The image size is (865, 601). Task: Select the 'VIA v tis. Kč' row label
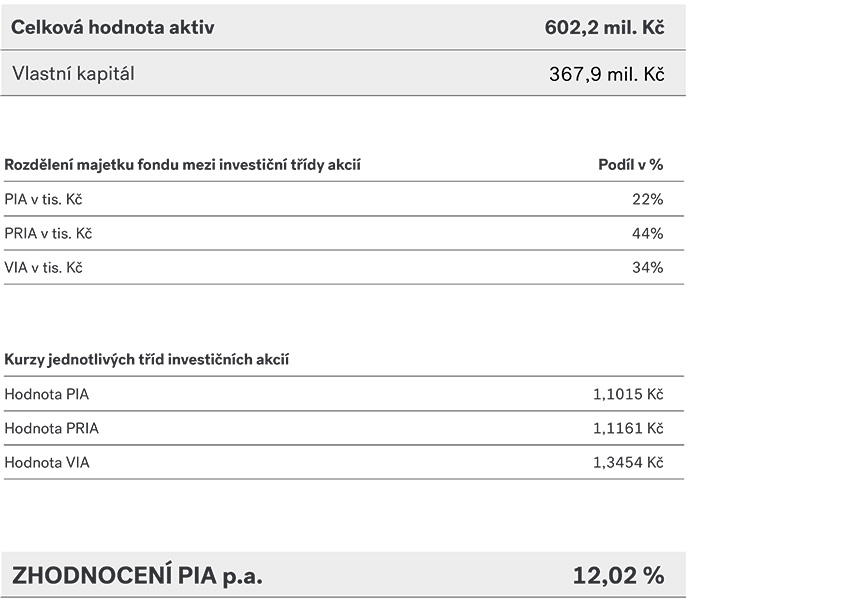[43, 268]
